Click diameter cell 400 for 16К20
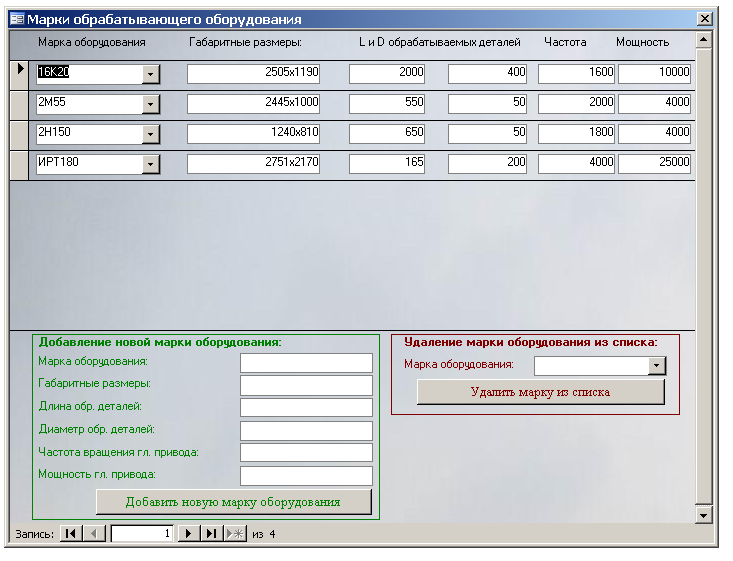Screen dimensions: 733x561 488,74
